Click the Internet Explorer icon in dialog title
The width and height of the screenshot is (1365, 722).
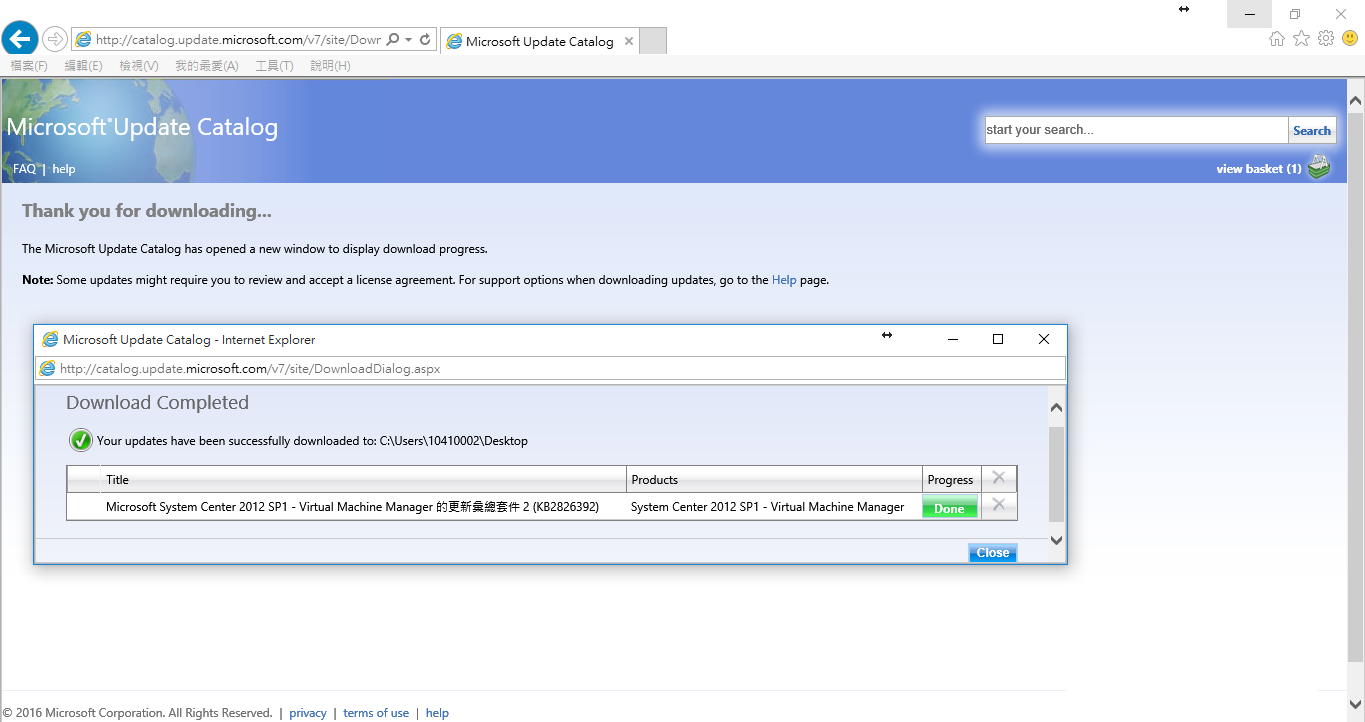[50, 339]
